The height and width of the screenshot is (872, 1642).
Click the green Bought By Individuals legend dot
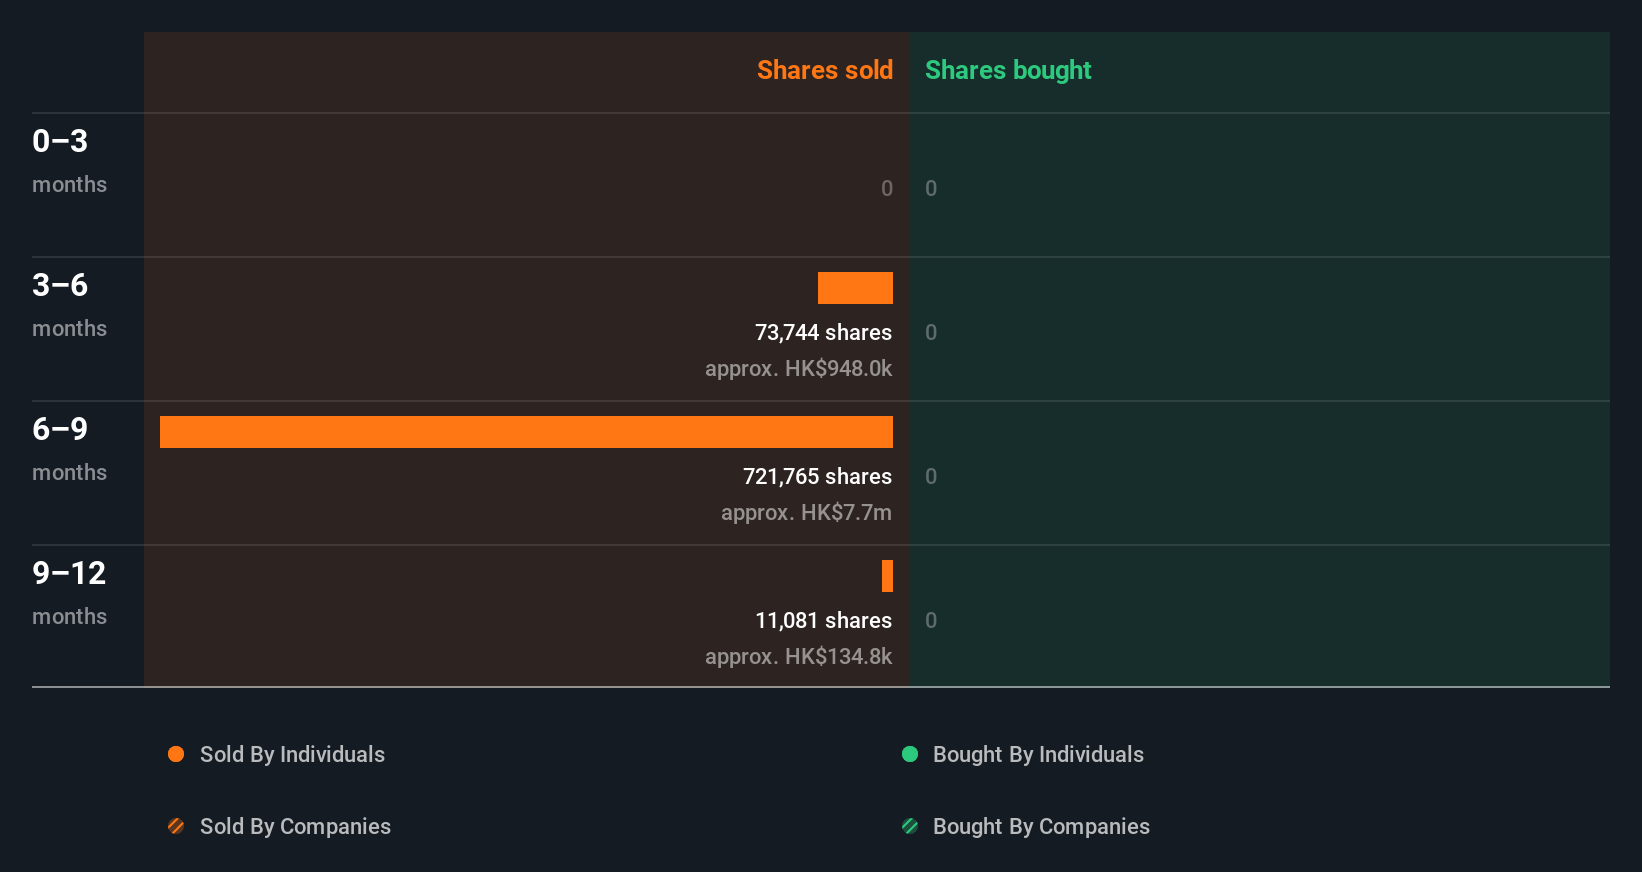(x=910, y=754)
